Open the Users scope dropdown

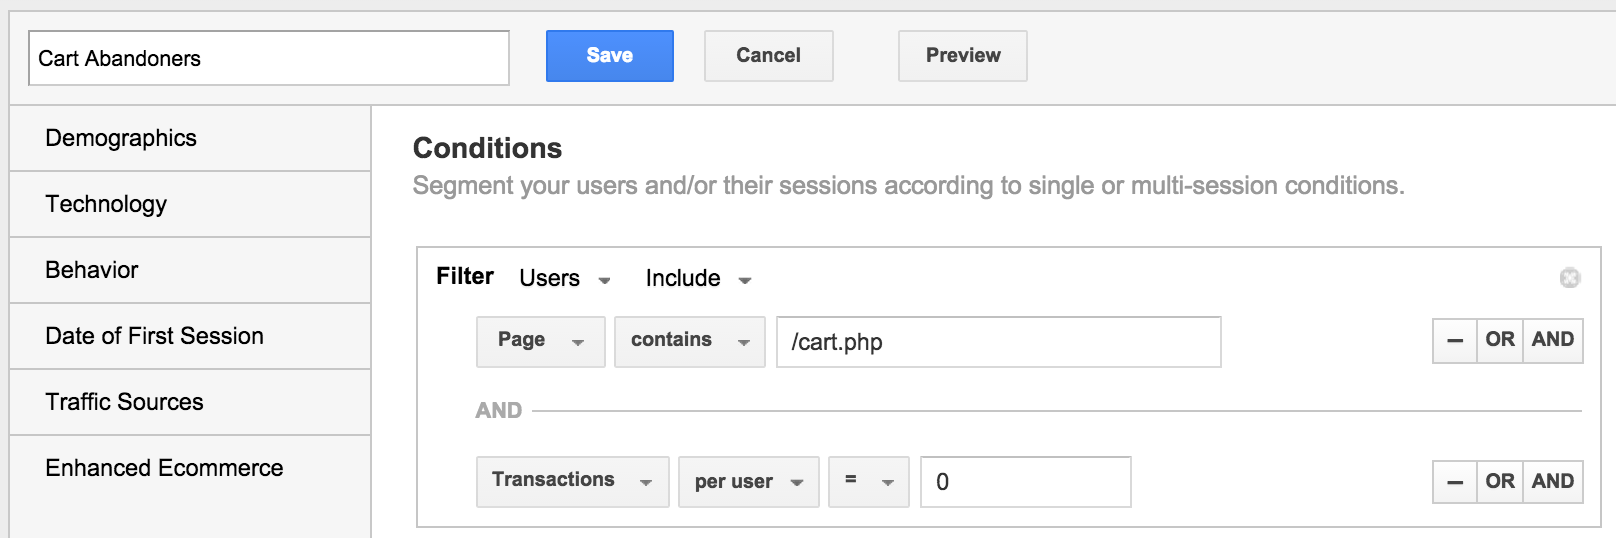pos(565,279)
